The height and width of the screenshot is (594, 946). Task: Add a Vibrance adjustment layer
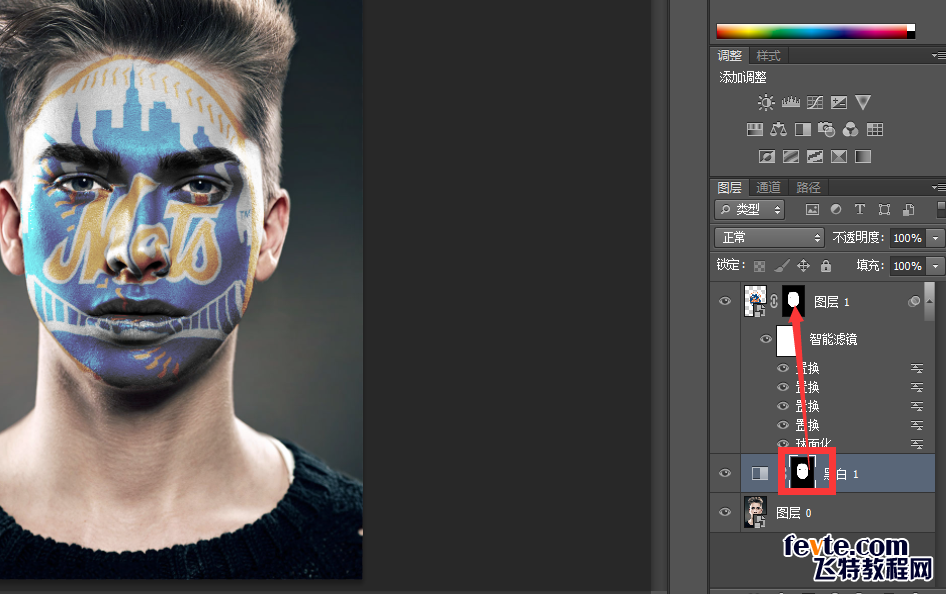[x=863, y=103]
